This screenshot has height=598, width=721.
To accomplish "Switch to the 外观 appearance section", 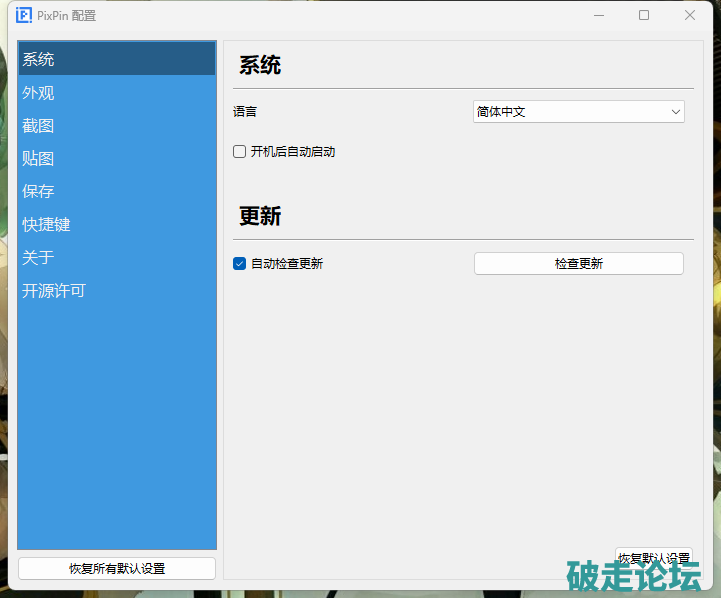I will (39, 93).
